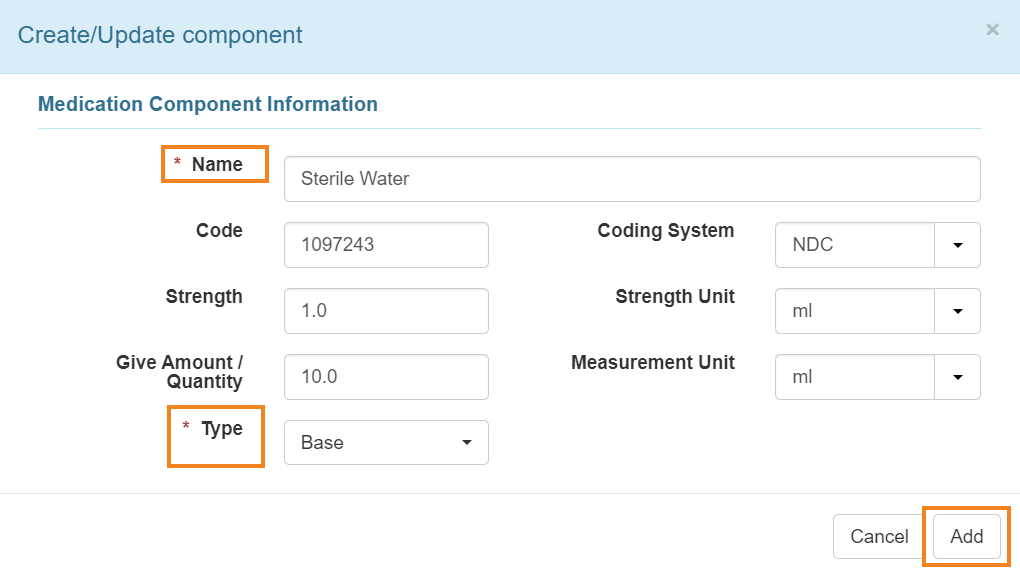The height and width of the screenshot is (575, 1020).
Task: Expand the Coding System dropdown arrow
Action: [x=957, y=245]
